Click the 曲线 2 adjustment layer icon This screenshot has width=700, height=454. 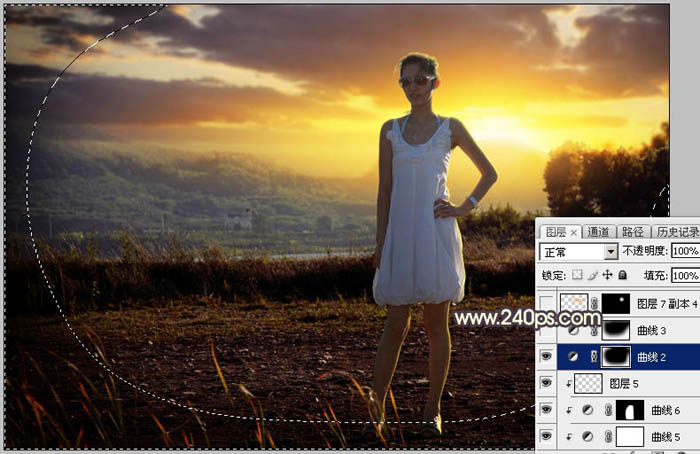[573, 356]
